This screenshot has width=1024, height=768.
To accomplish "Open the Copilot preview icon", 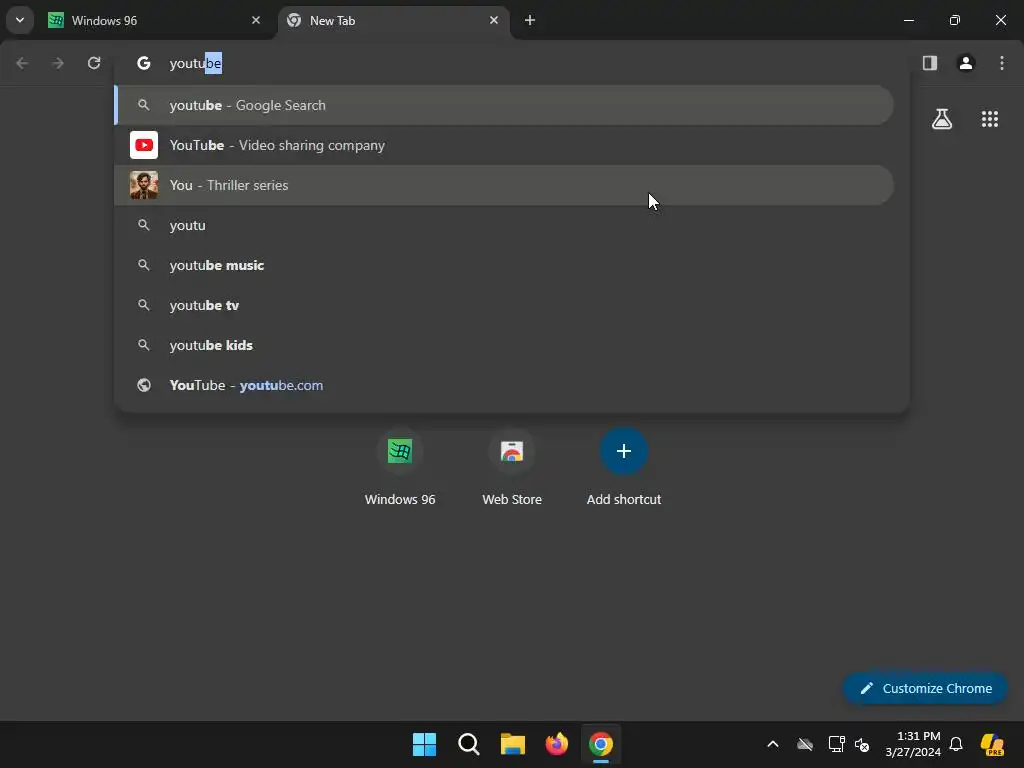I will [x=992, y=744].
